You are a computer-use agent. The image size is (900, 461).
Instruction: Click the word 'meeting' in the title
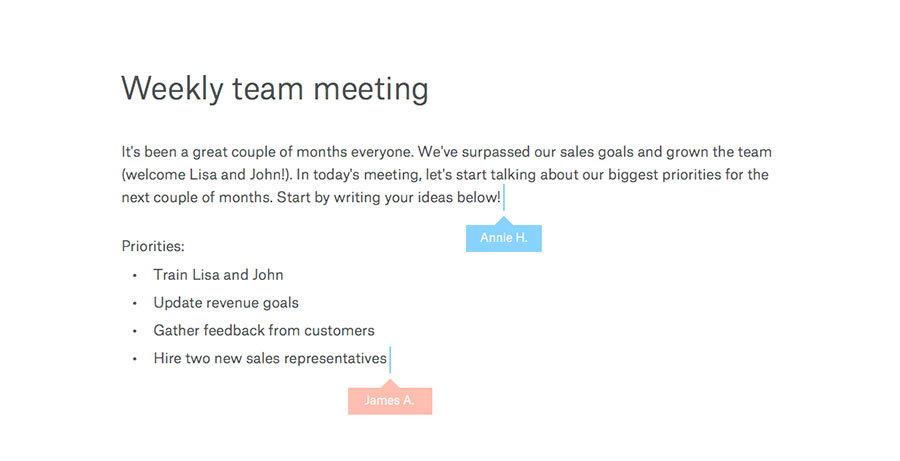click(x=371, y=91)
